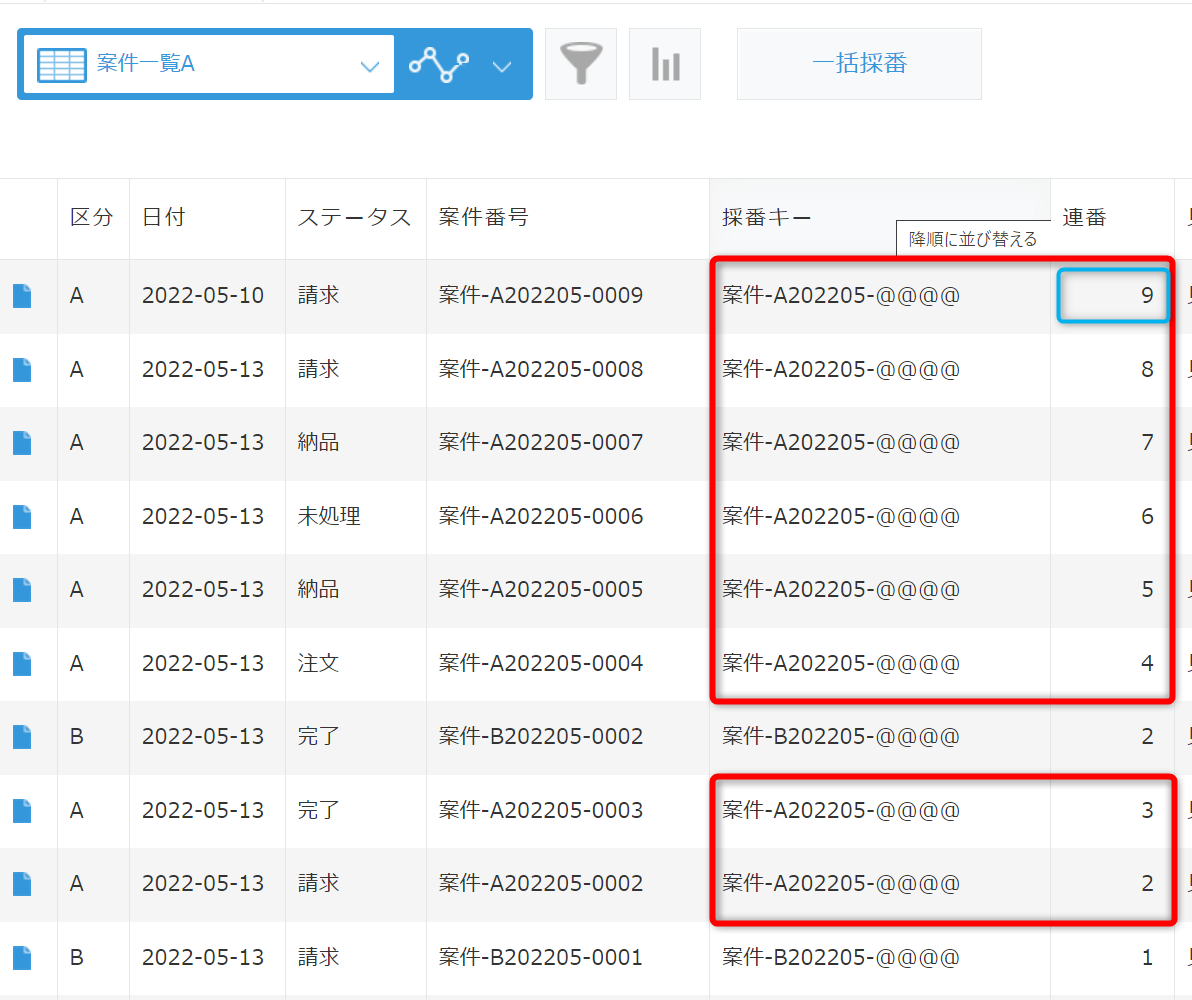The height and width of the screenshot is (1000, 1192).
Task: Select the 連番 cell showing 7
Action: pos(1113,443)
